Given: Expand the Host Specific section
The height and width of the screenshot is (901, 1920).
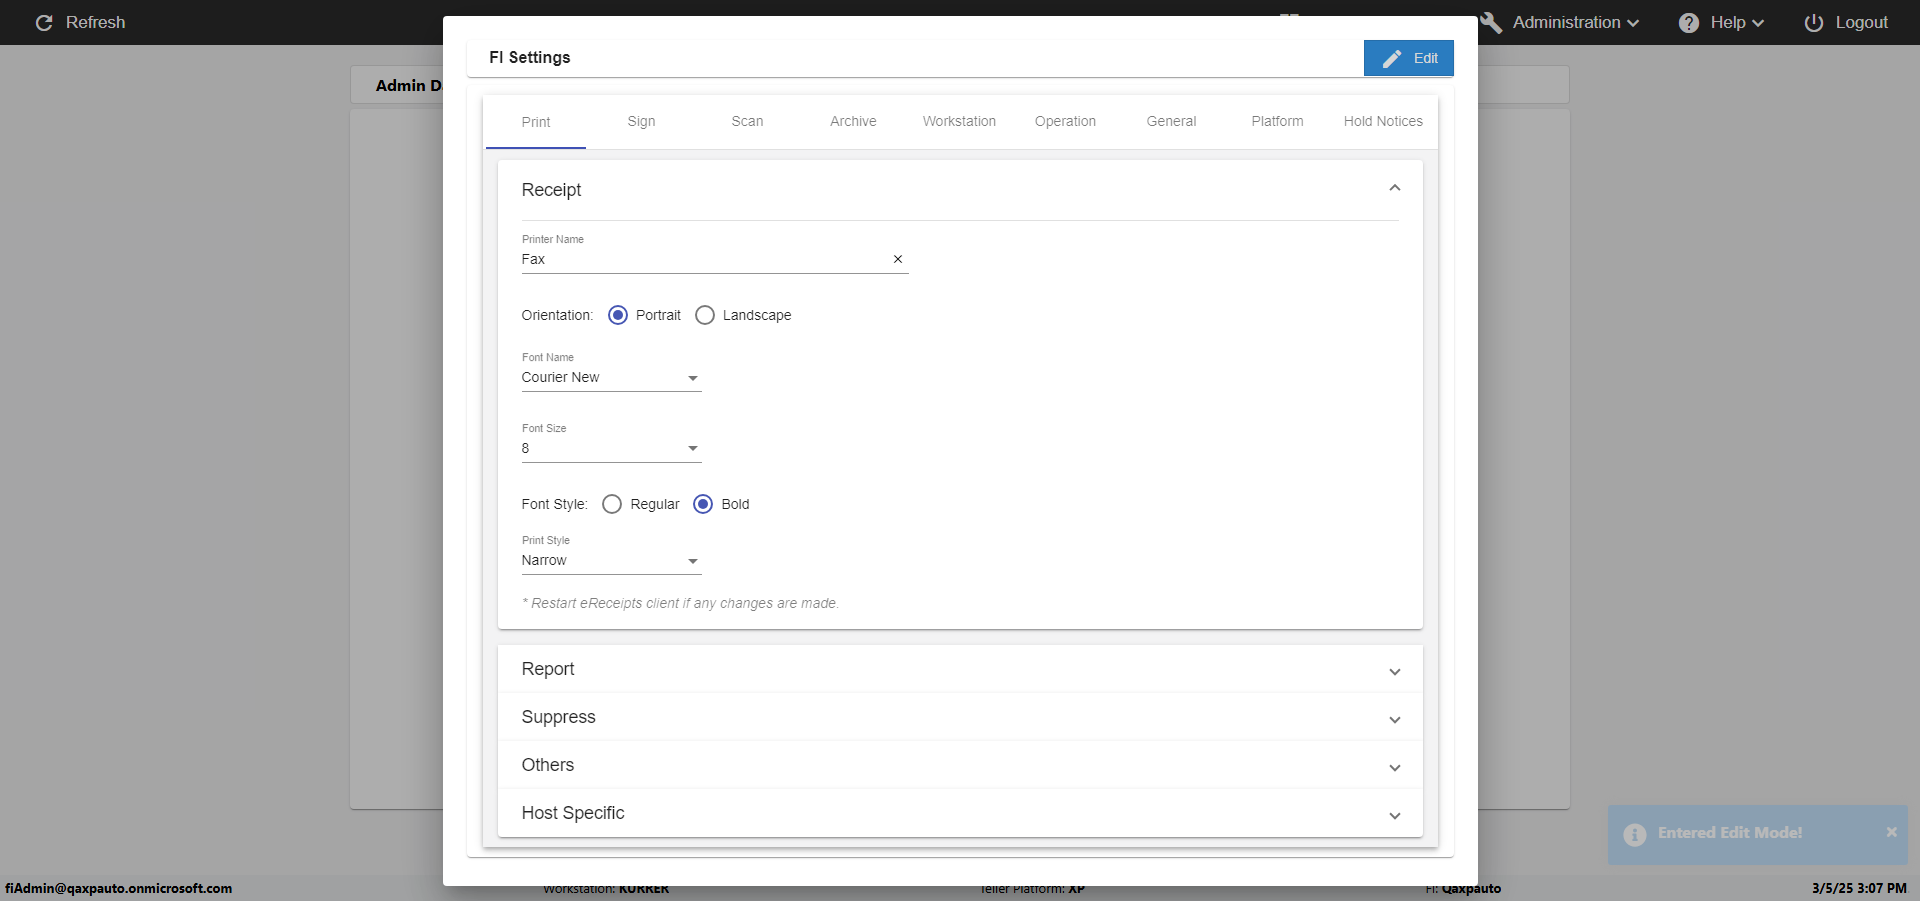Looking at the screenshot, I should (x=960, y=813).
